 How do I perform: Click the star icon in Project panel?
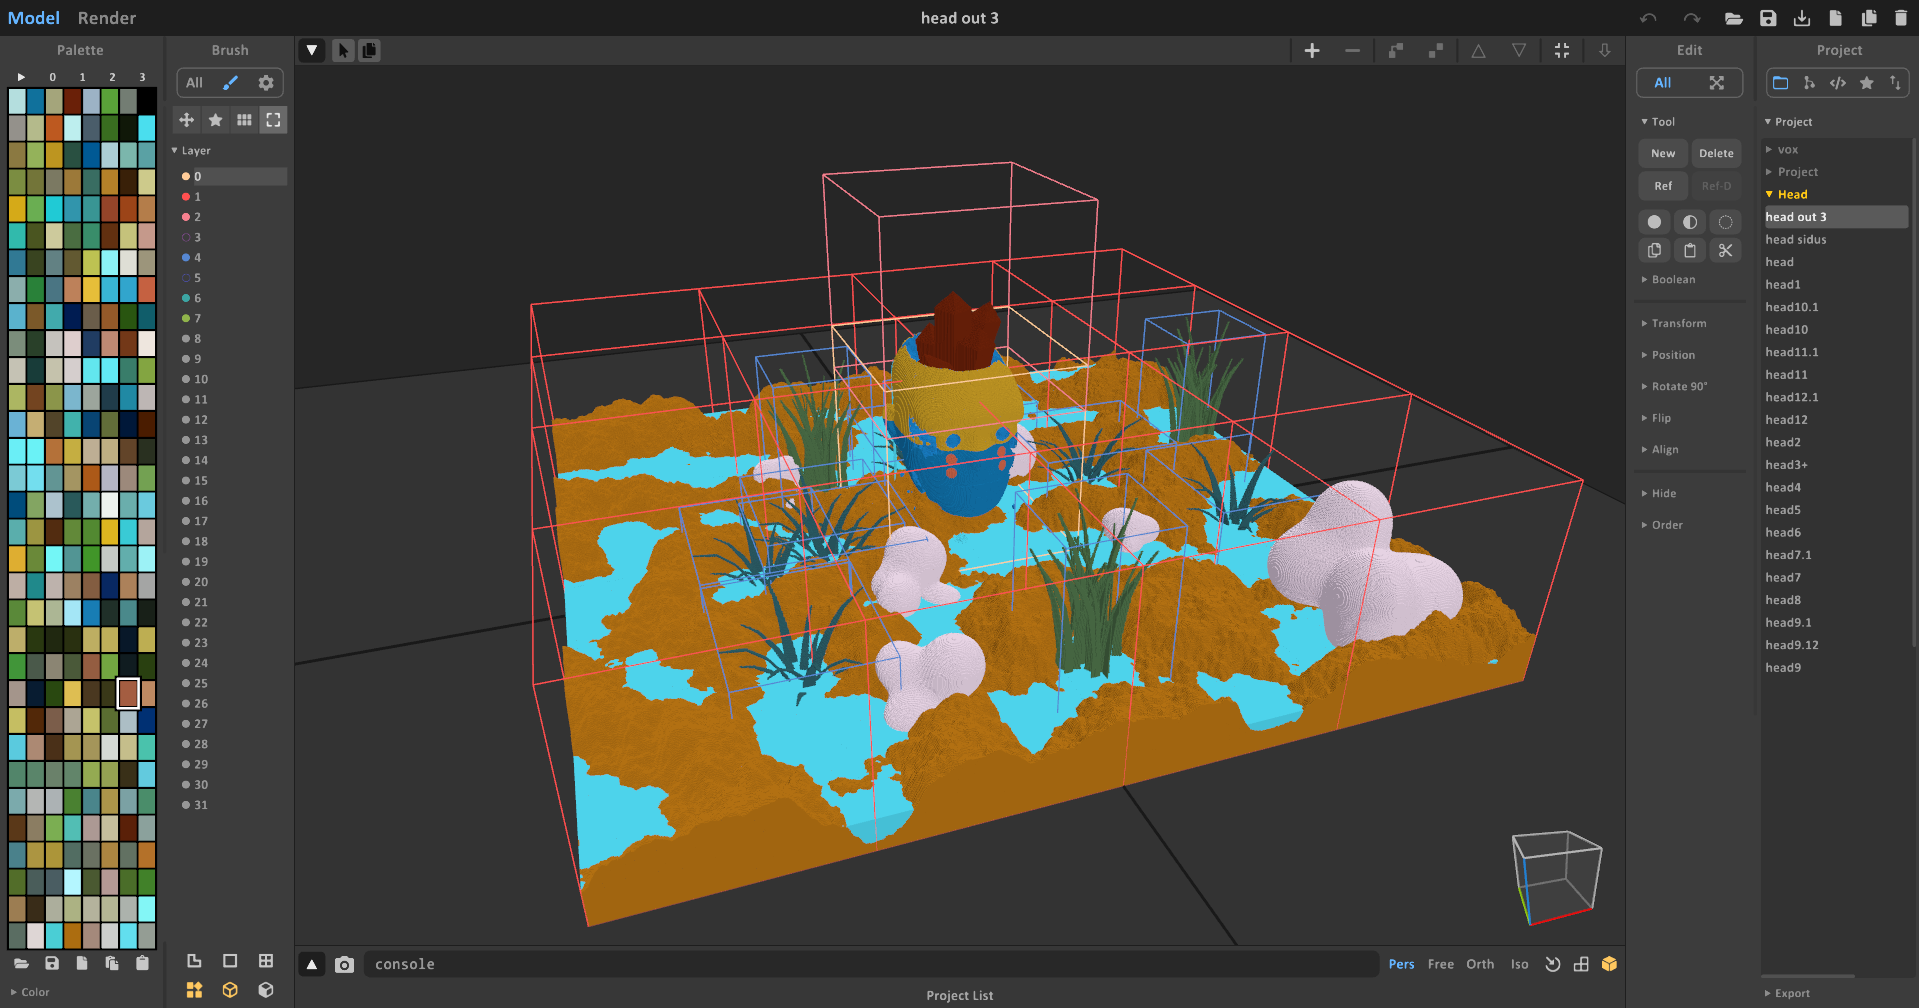click(x=1866, y=83)
